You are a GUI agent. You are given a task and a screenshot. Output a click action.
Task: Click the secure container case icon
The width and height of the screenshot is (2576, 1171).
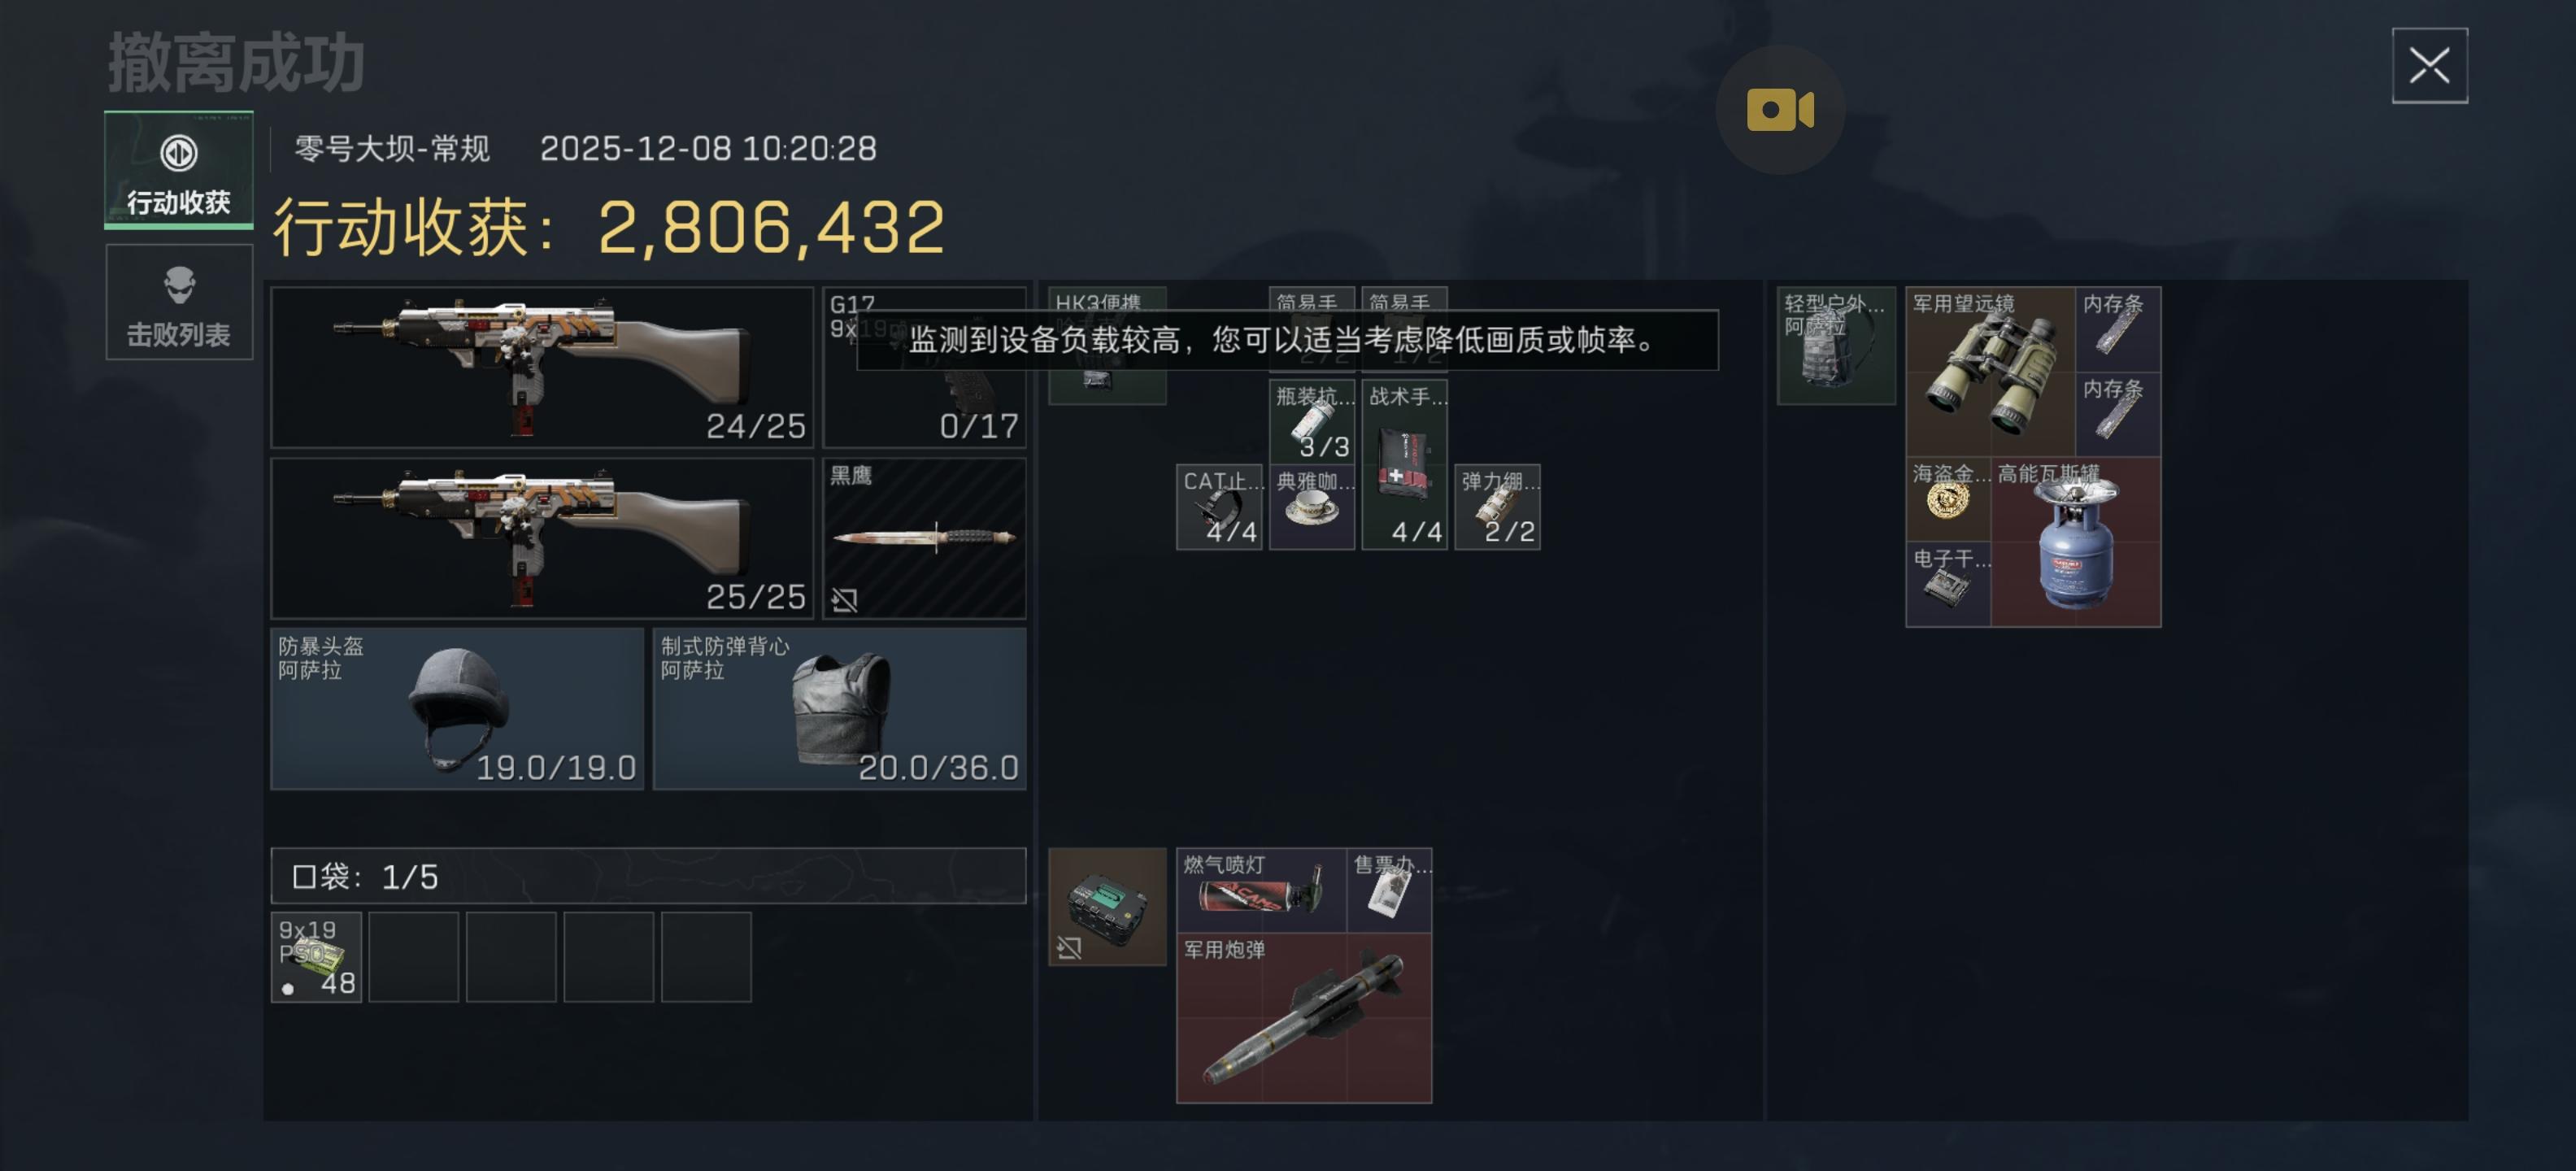pos(1107,906)
